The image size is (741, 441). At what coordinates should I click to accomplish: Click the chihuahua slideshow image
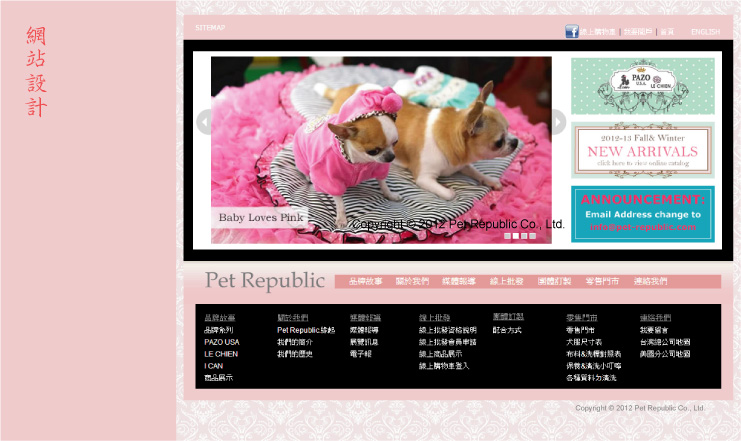tap(381, 150)
